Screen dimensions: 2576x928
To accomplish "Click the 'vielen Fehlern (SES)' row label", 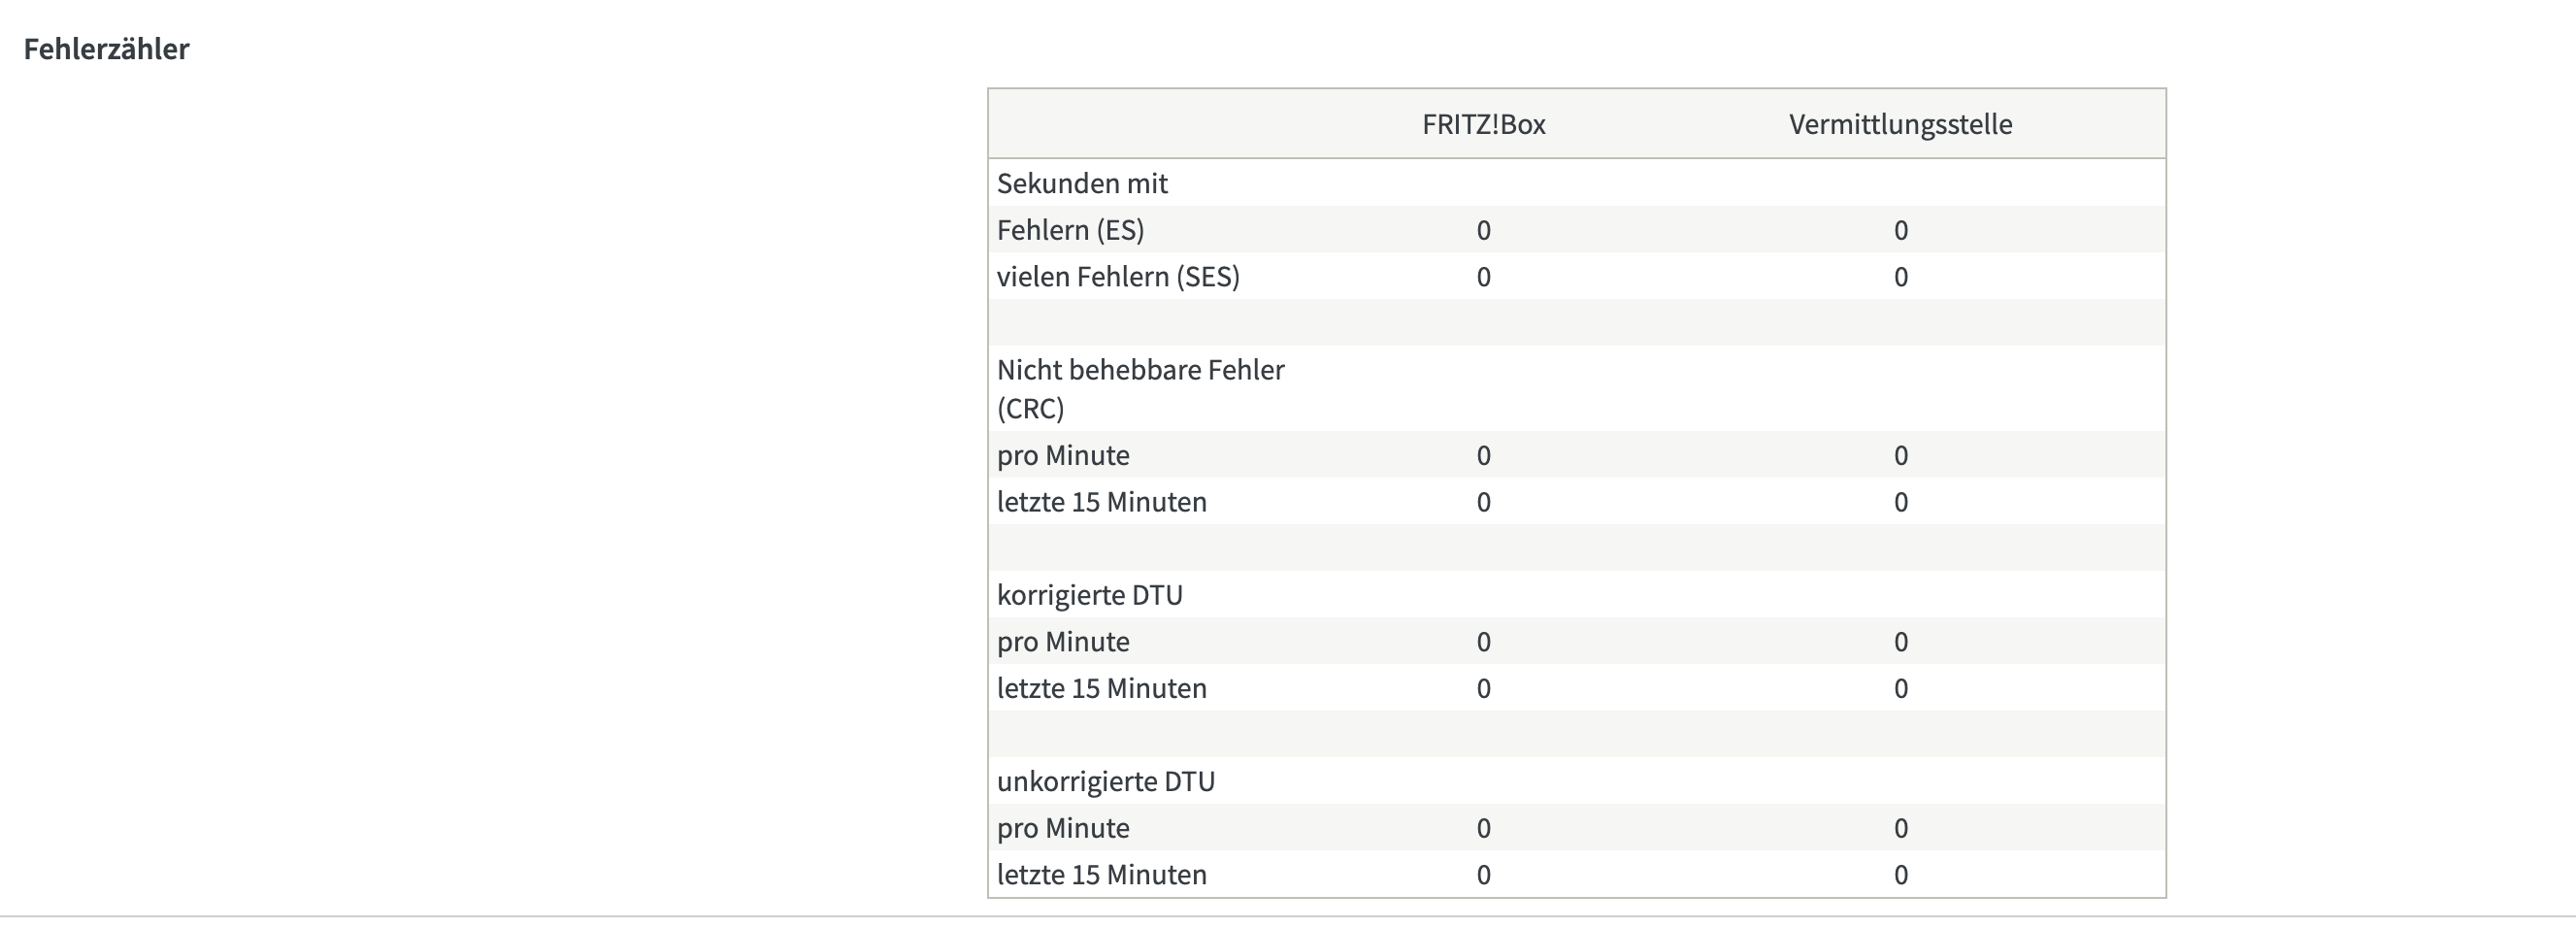I will coord(1118,276).
